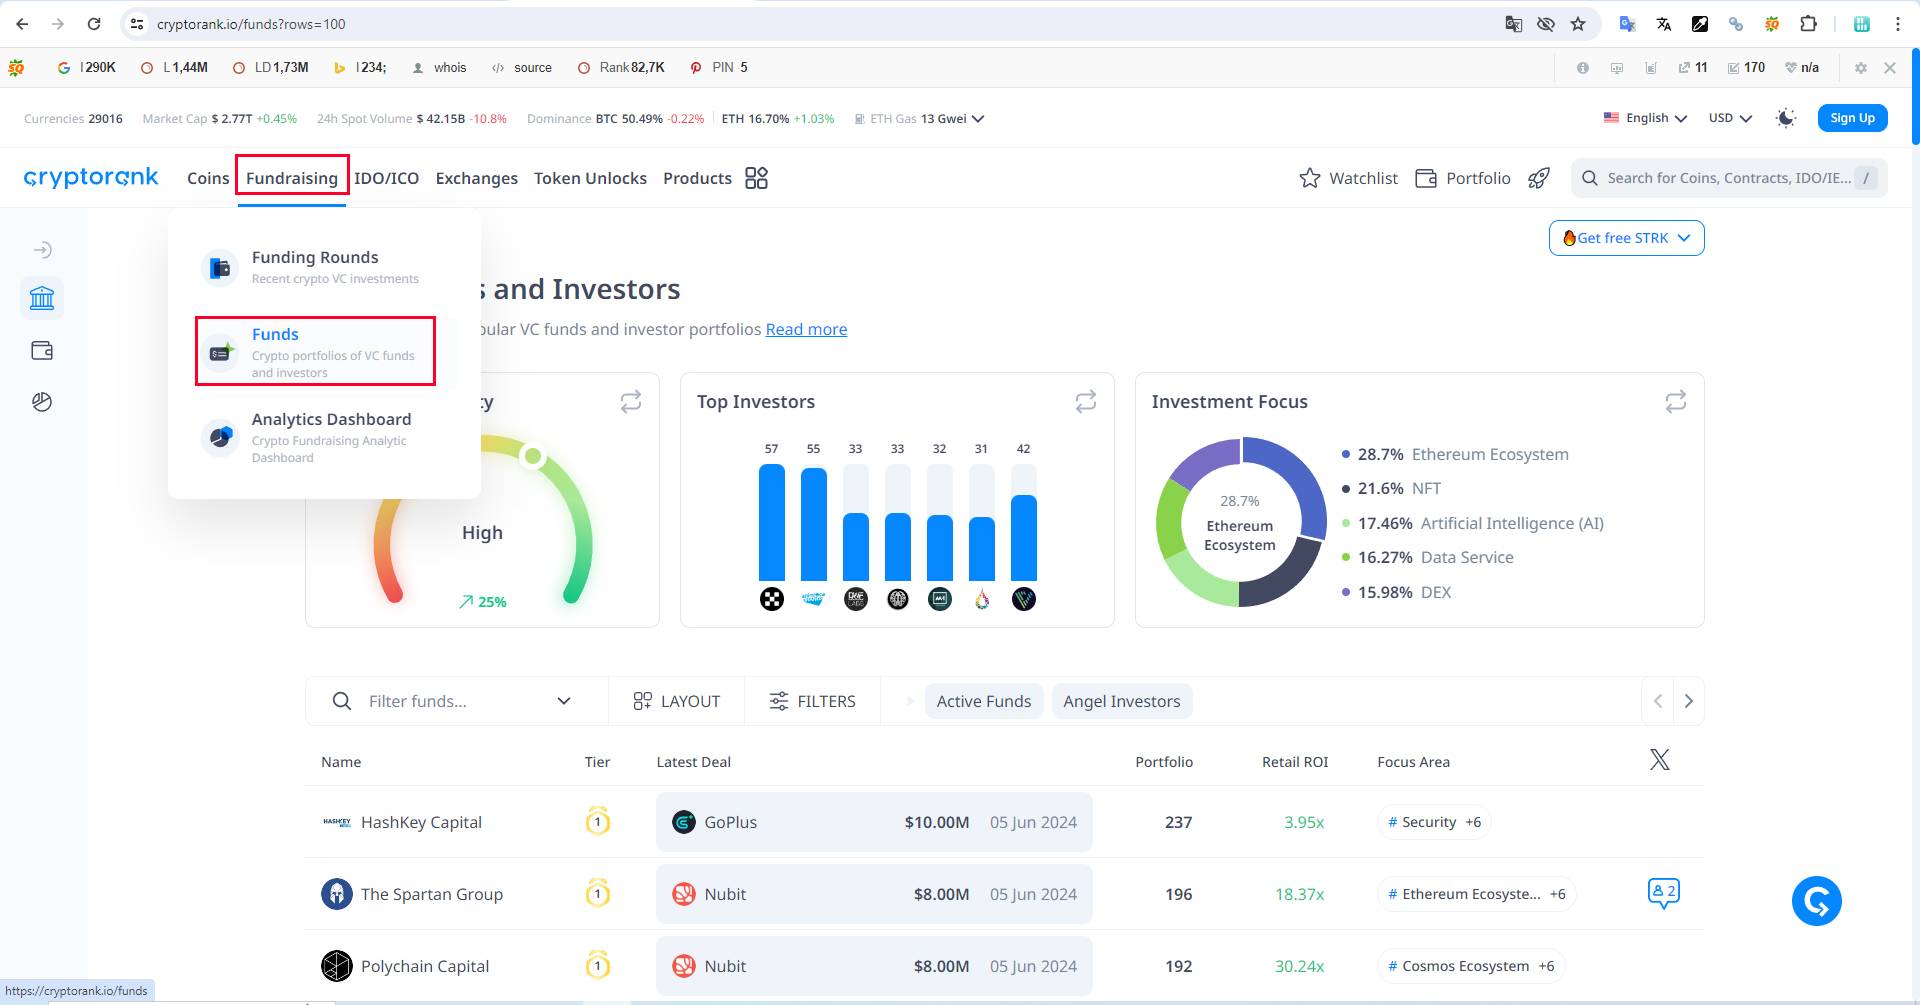Open the wallet icon in the sidebar
Viewport: 1920px width, 1005px height.
click(42, 350)
